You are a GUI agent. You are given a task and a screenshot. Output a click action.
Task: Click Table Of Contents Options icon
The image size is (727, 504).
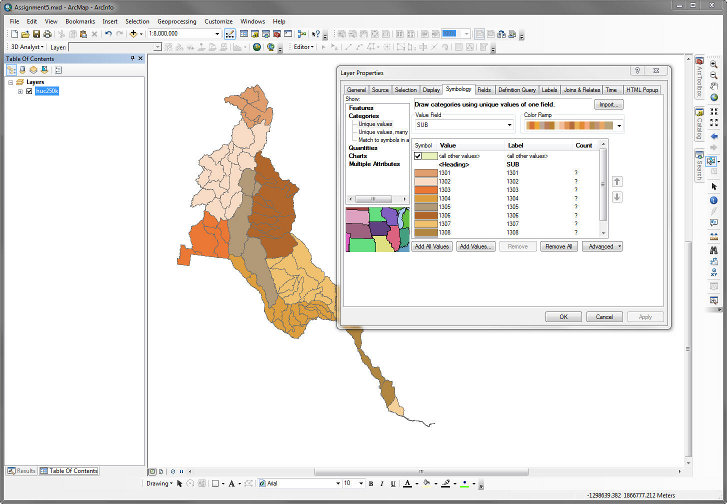click(58, 70)
